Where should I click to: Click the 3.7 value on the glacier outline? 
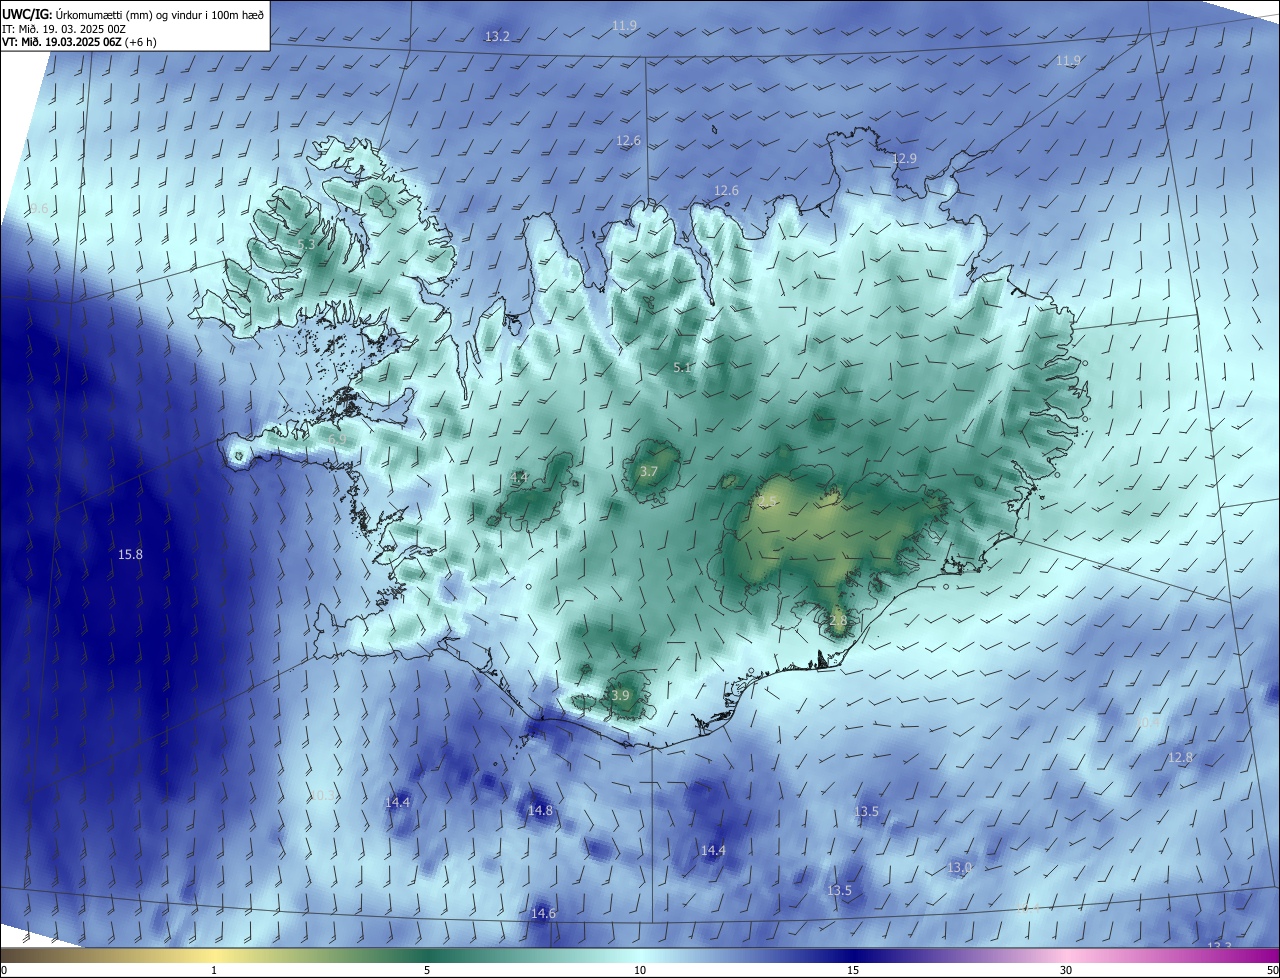tap(649, 471)
